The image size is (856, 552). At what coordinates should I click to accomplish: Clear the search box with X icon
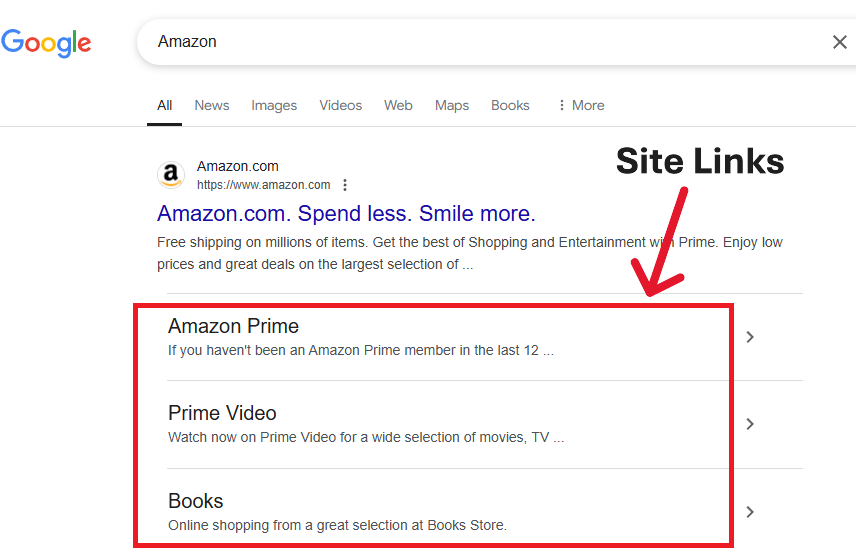click(x=840, y=42)
